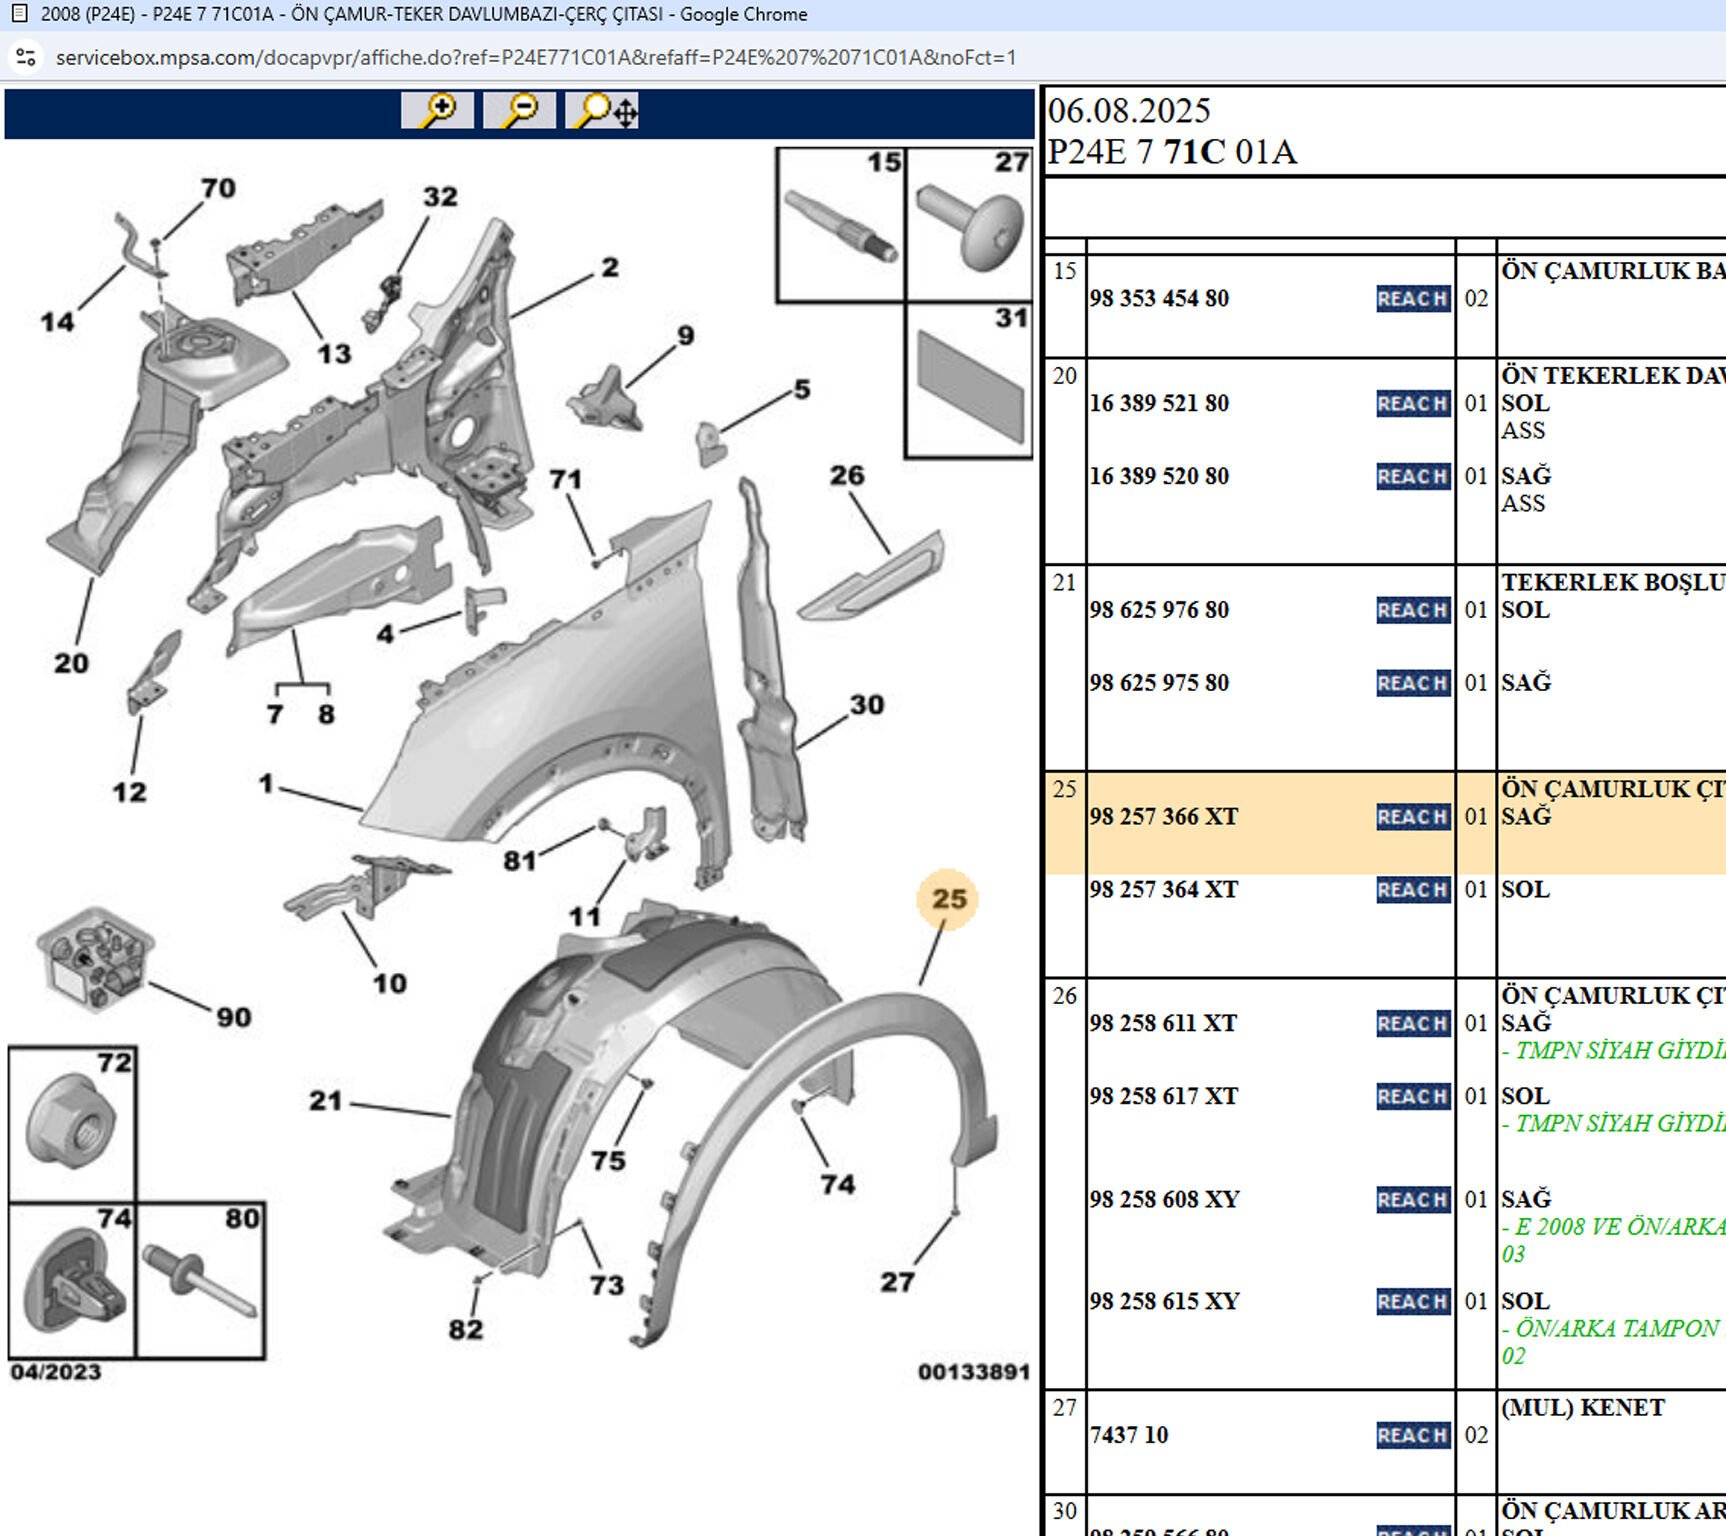Viewport: 1726px width, 1536px height.
Task: Click part number 98 258 611 XT
Action: [x=1163, y=1023]
